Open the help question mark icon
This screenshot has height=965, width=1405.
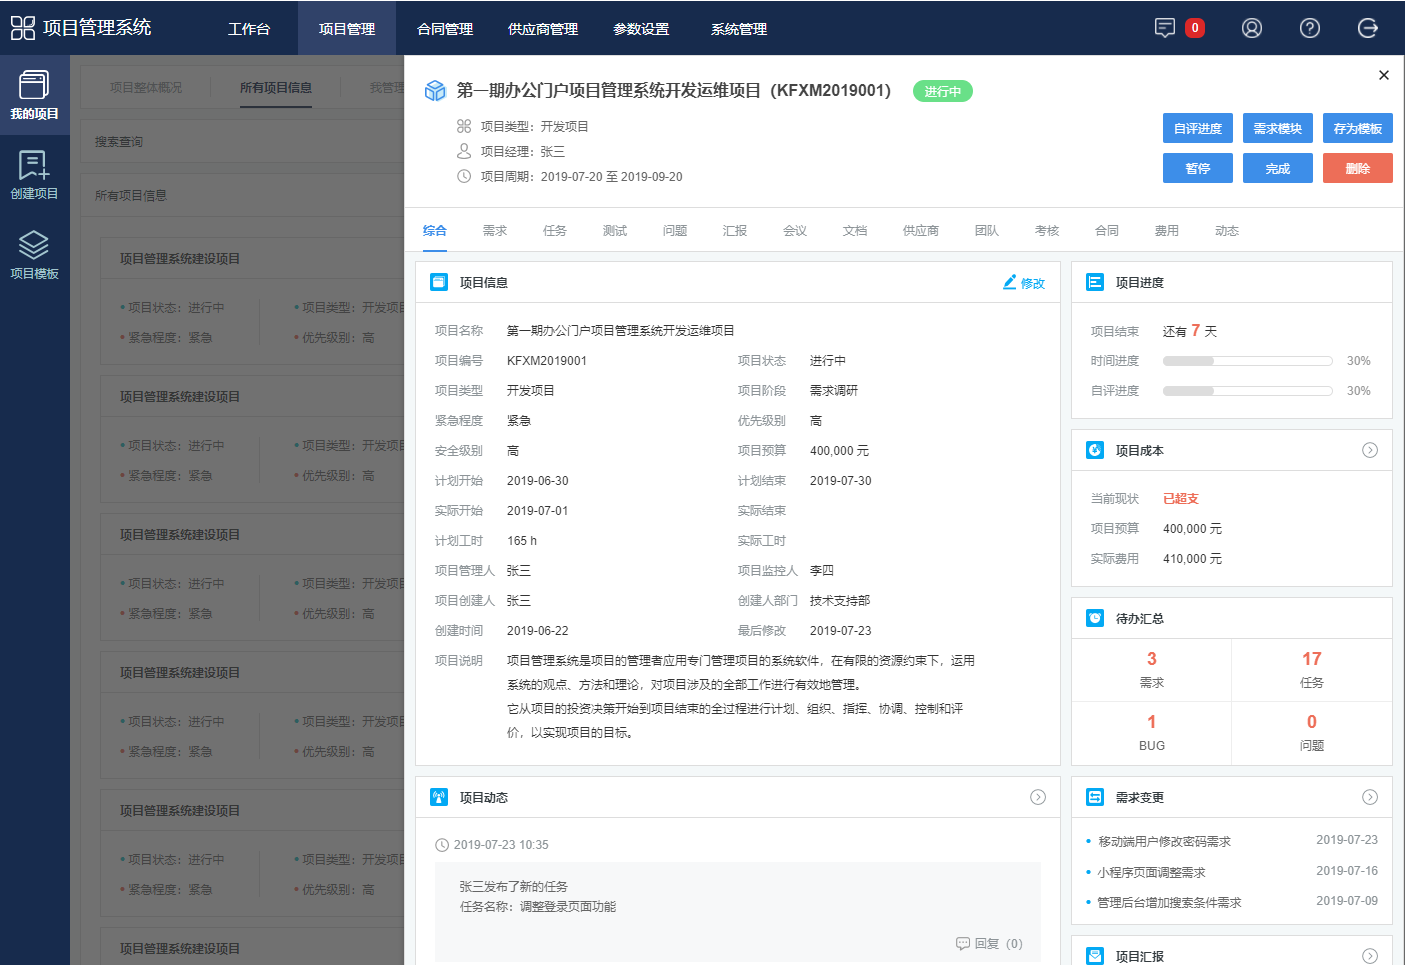[x=1310, y=28]
